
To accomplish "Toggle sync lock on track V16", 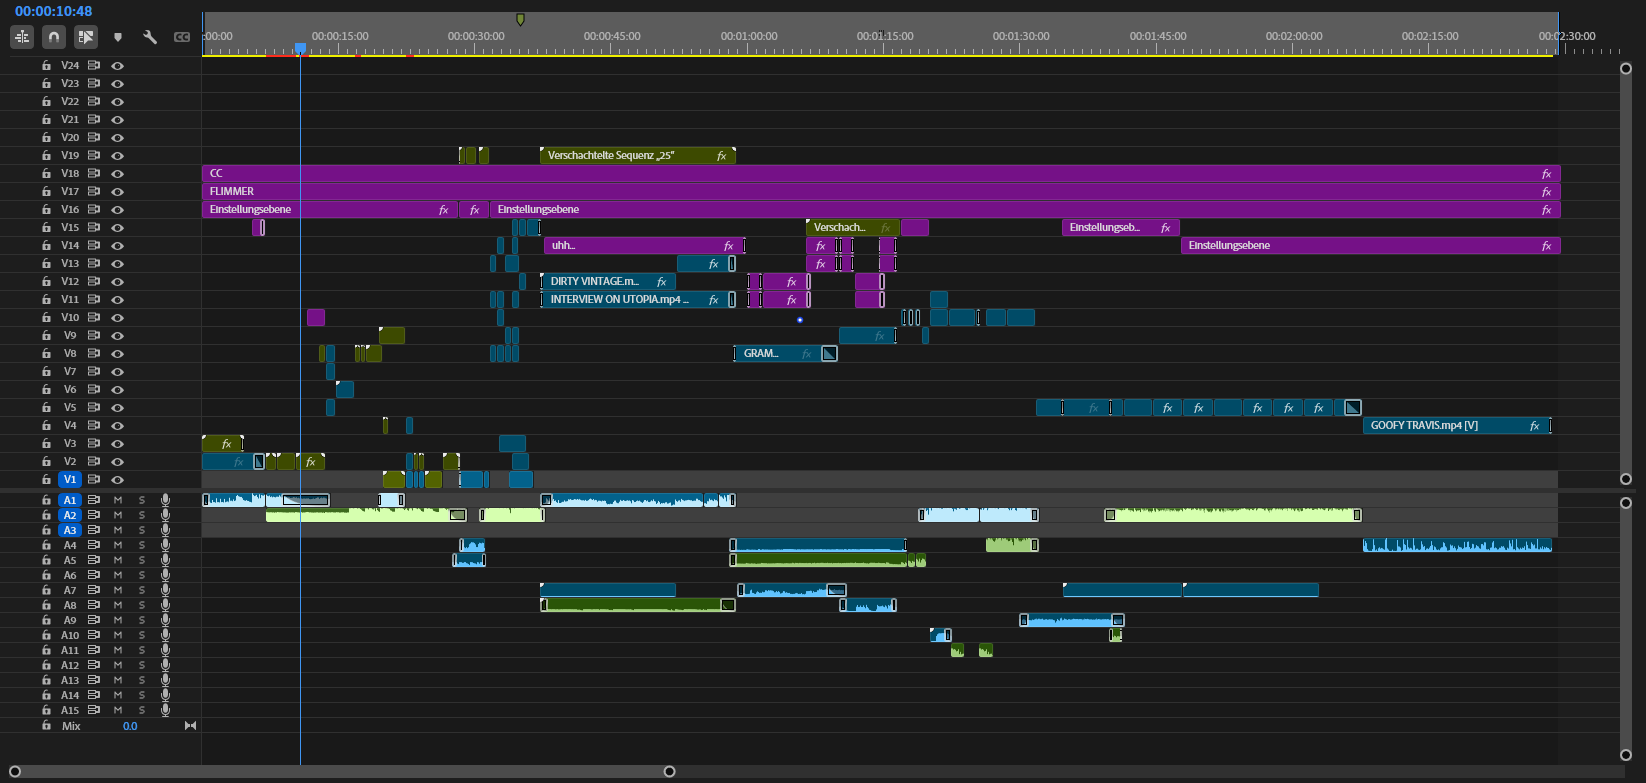I will 94,209.
